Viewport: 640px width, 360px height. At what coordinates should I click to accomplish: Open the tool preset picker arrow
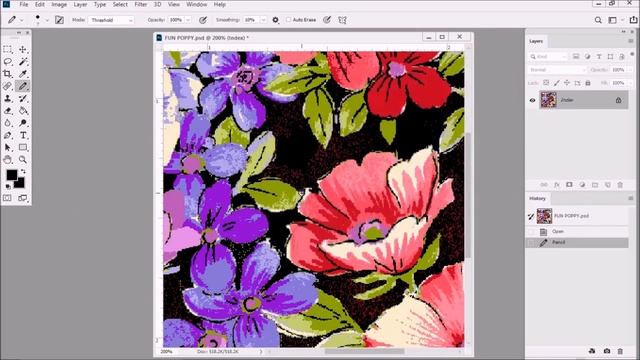(22, 20)
